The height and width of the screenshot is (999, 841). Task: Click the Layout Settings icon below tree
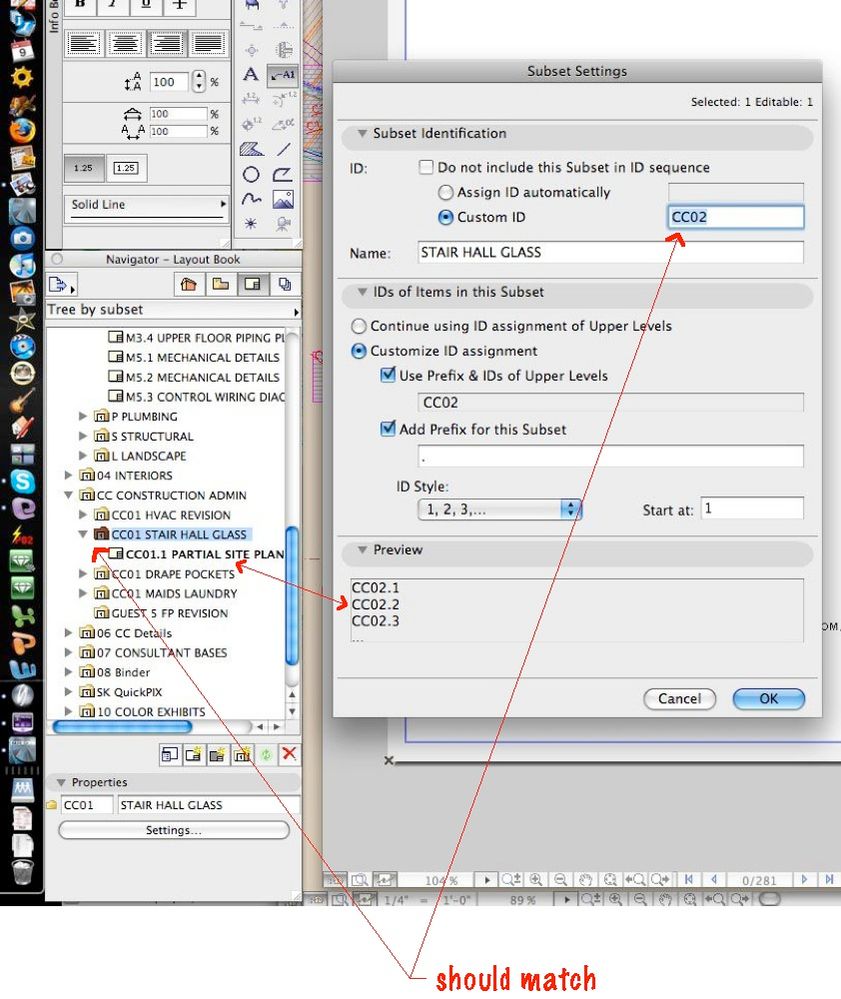coord(169,754)
